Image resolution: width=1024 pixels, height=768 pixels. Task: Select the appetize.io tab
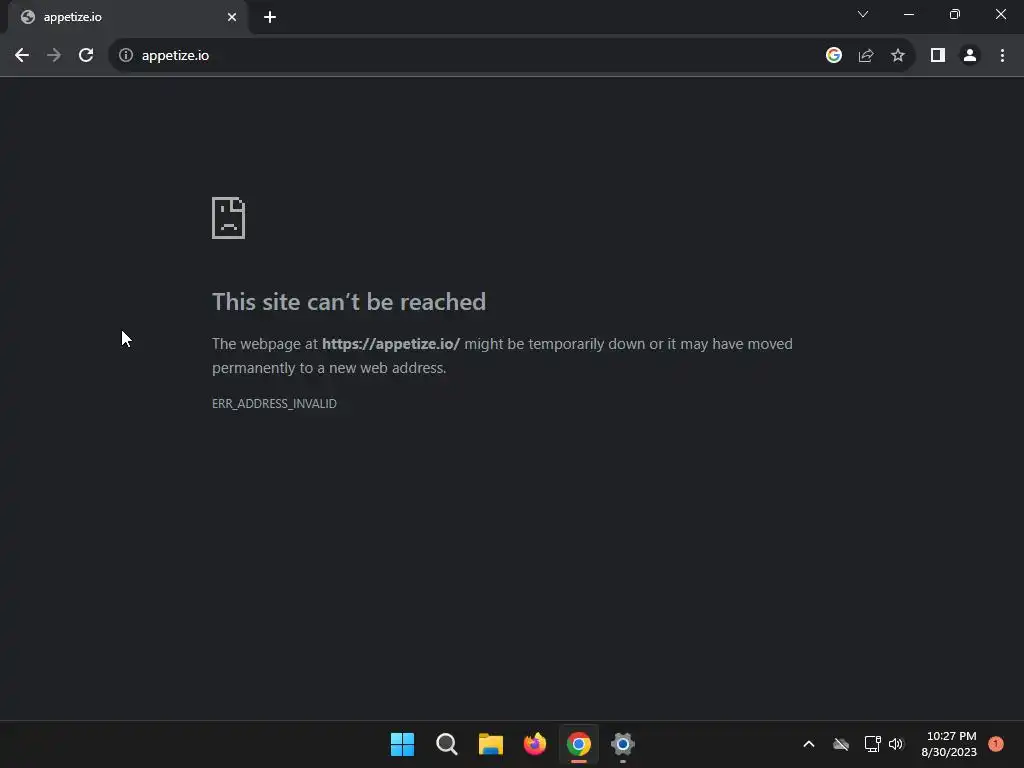tap(128, 17)
